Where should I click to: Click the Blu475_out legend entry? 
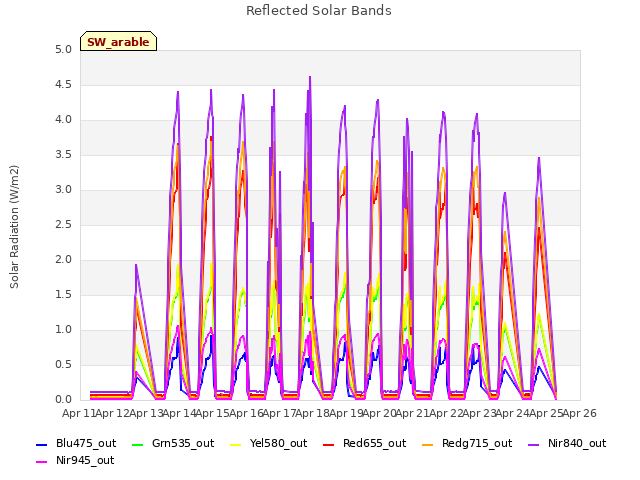click(x=76, y=443)
